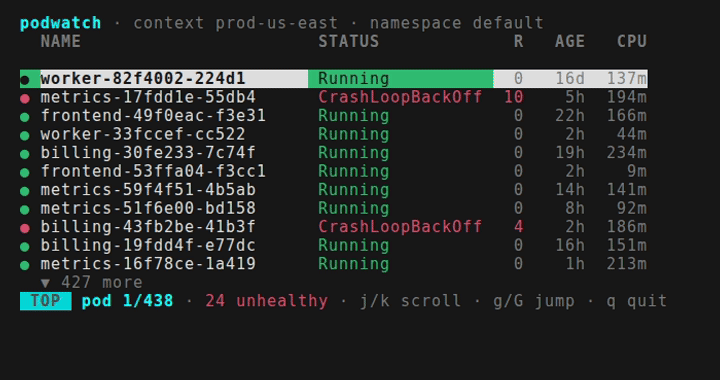Click 'q quit' hint
The image size is (720, 380).
[637, 302]
